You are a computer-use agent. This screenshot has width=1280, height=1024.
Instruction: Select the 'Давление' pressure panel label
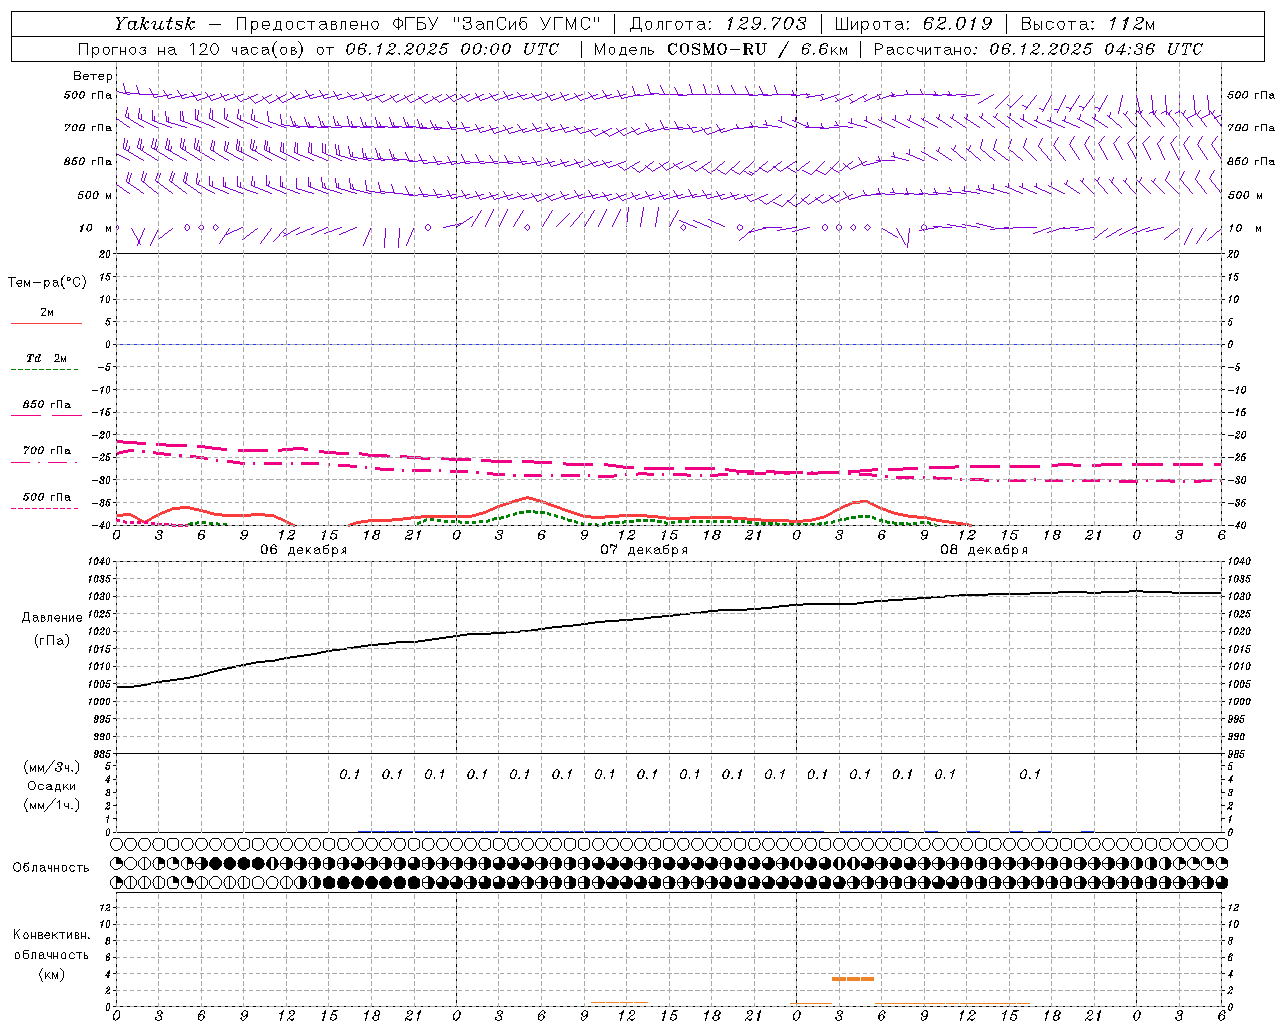[x=52, y=618]
